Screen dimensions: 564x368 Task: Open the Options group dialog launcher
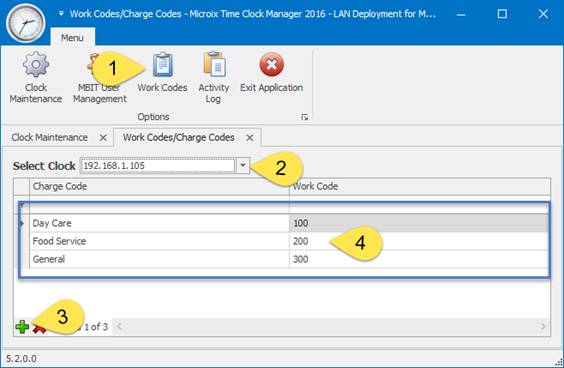[304, 117]
